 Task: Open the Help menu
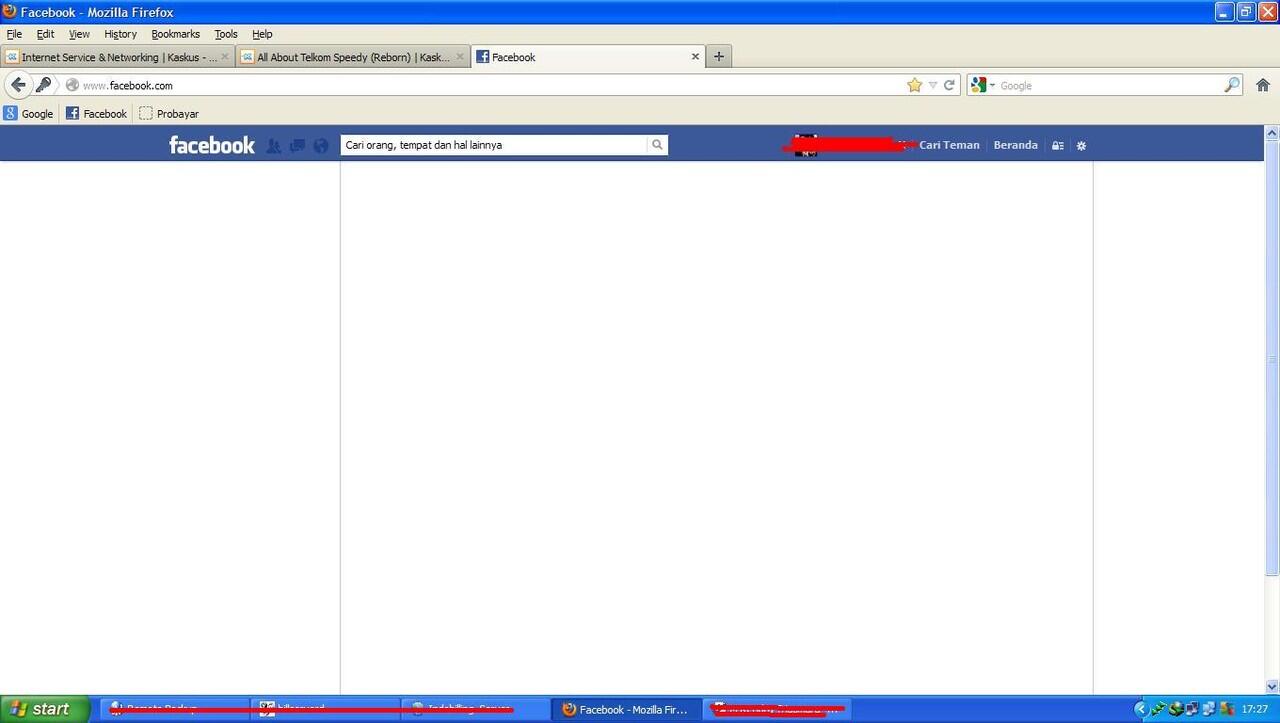point(262,34)
